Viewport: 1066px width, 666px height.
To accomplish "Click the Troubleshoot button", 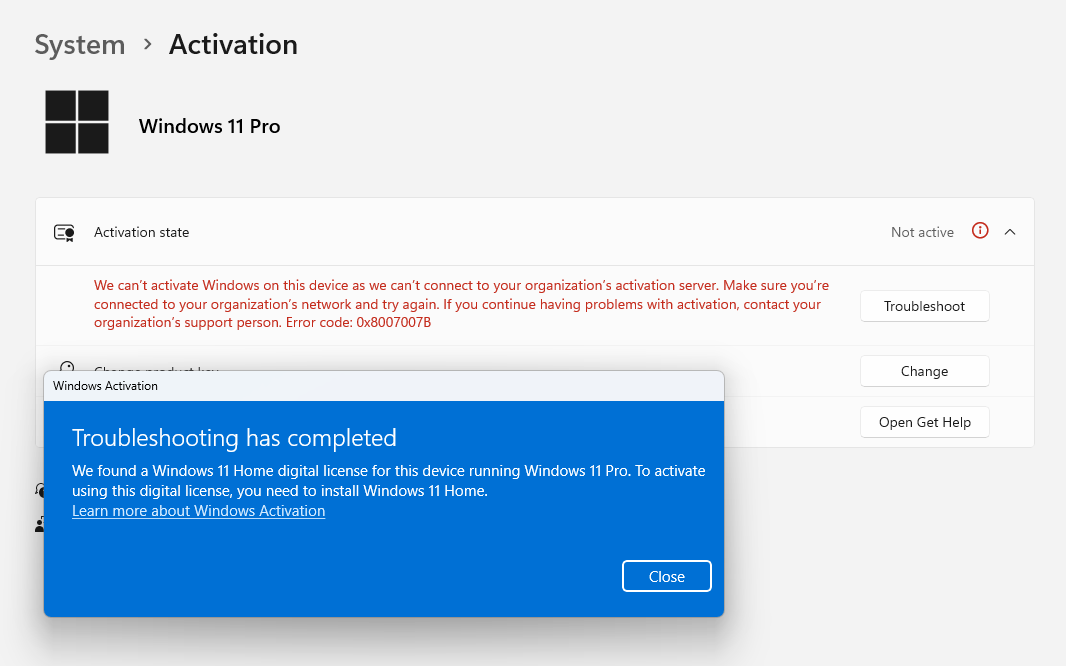I will click(924, 306).
